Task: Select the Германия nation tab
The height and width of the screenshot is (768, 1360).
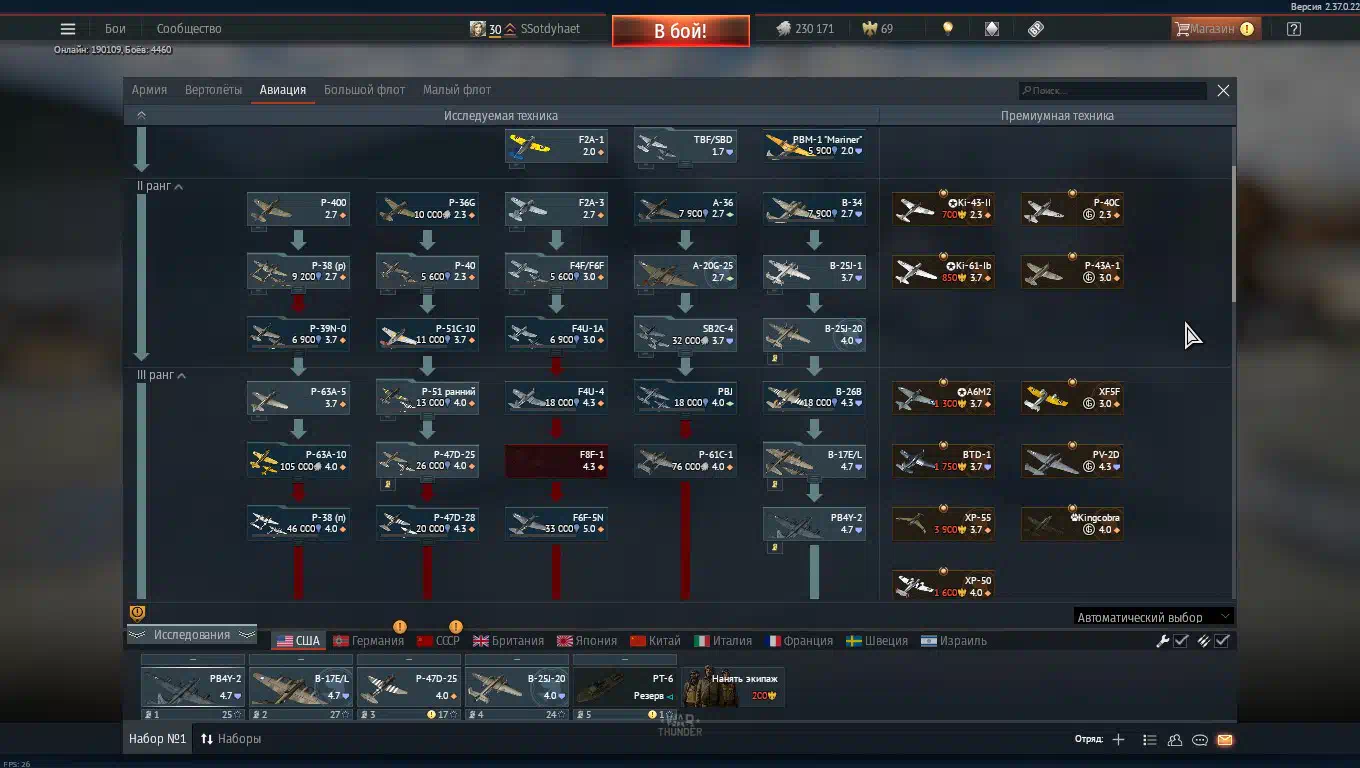Action: pos(369,641)
